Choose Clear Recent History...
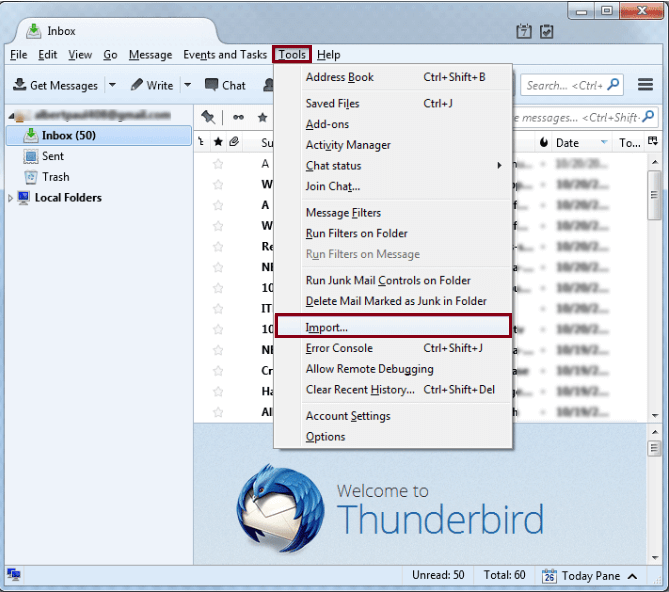 click(x=393, y=389)
